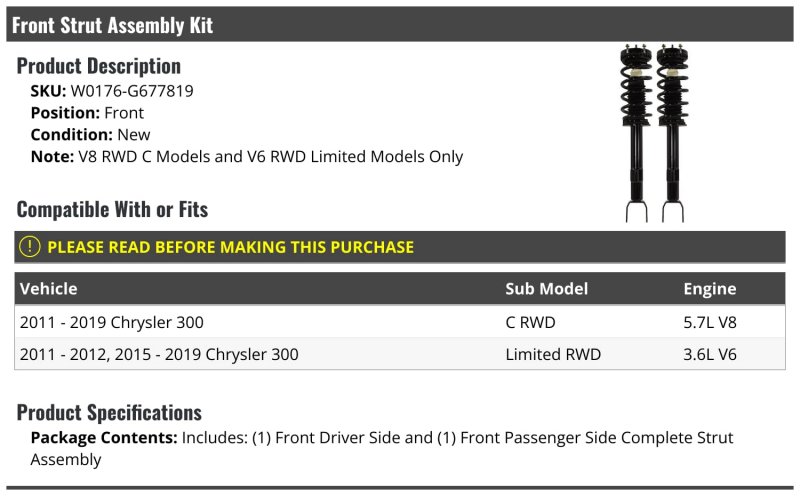Click the Product Specifications heading

[x=109, y=413]
